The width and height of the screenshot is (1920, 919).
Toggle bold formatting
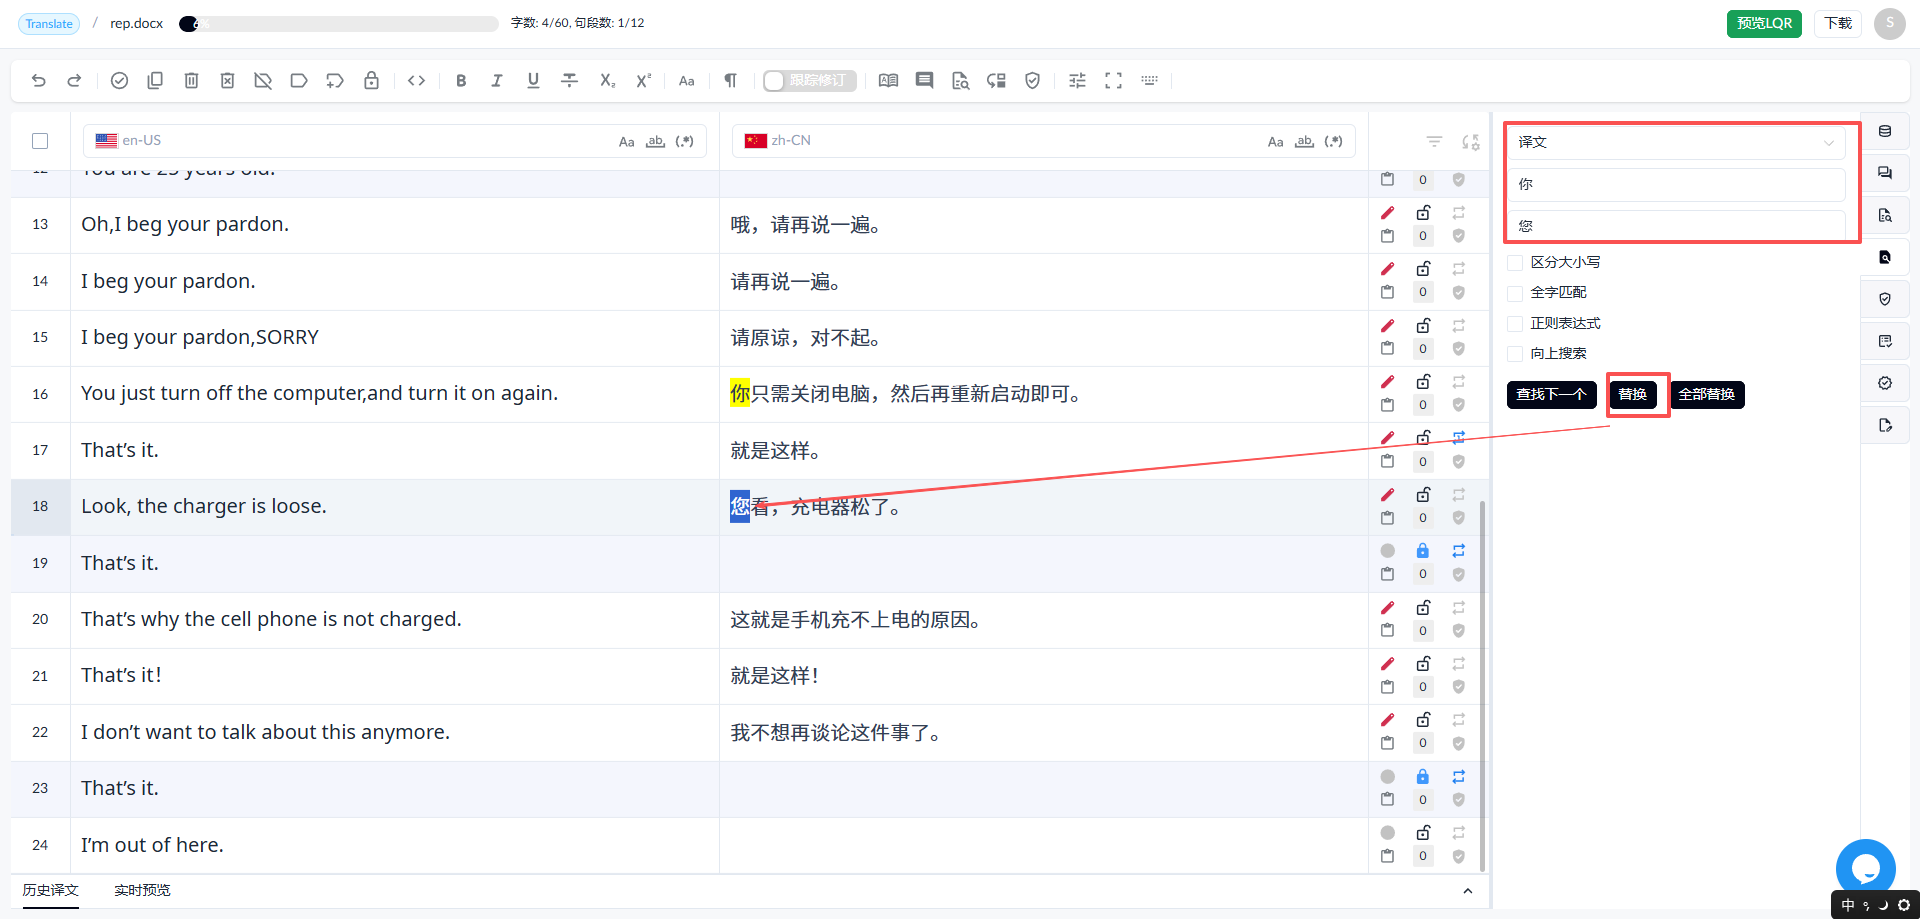click(x=461, y=81)
